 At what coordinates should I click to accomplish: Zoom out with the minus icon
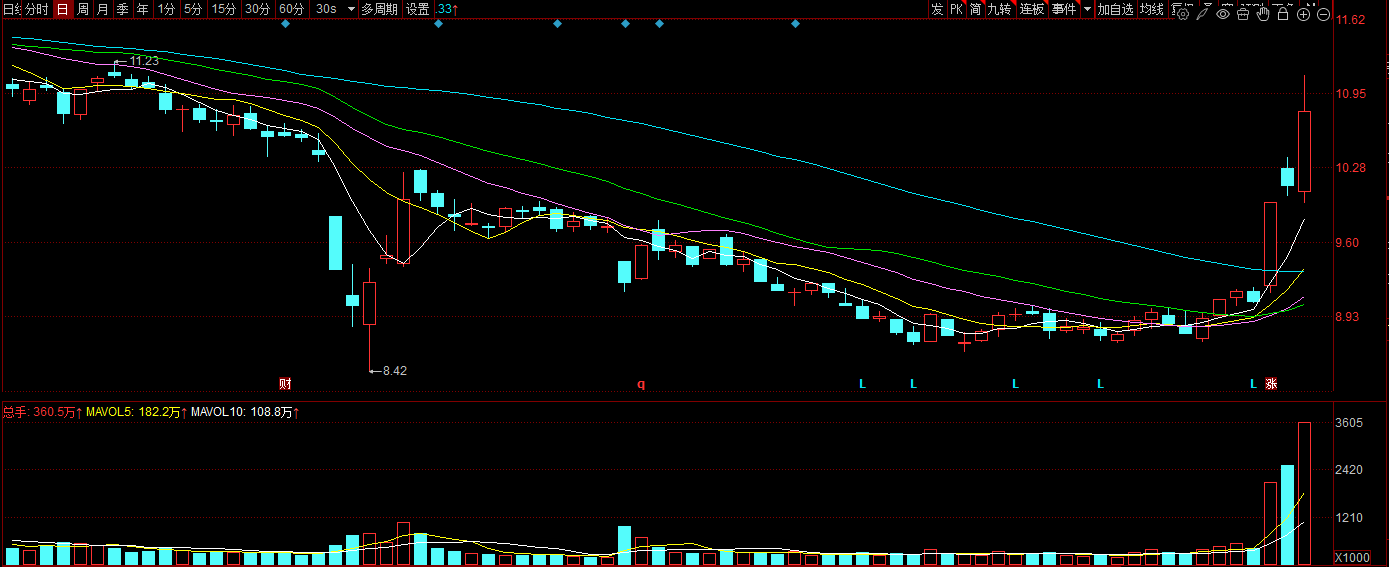tap(1323, 14)
